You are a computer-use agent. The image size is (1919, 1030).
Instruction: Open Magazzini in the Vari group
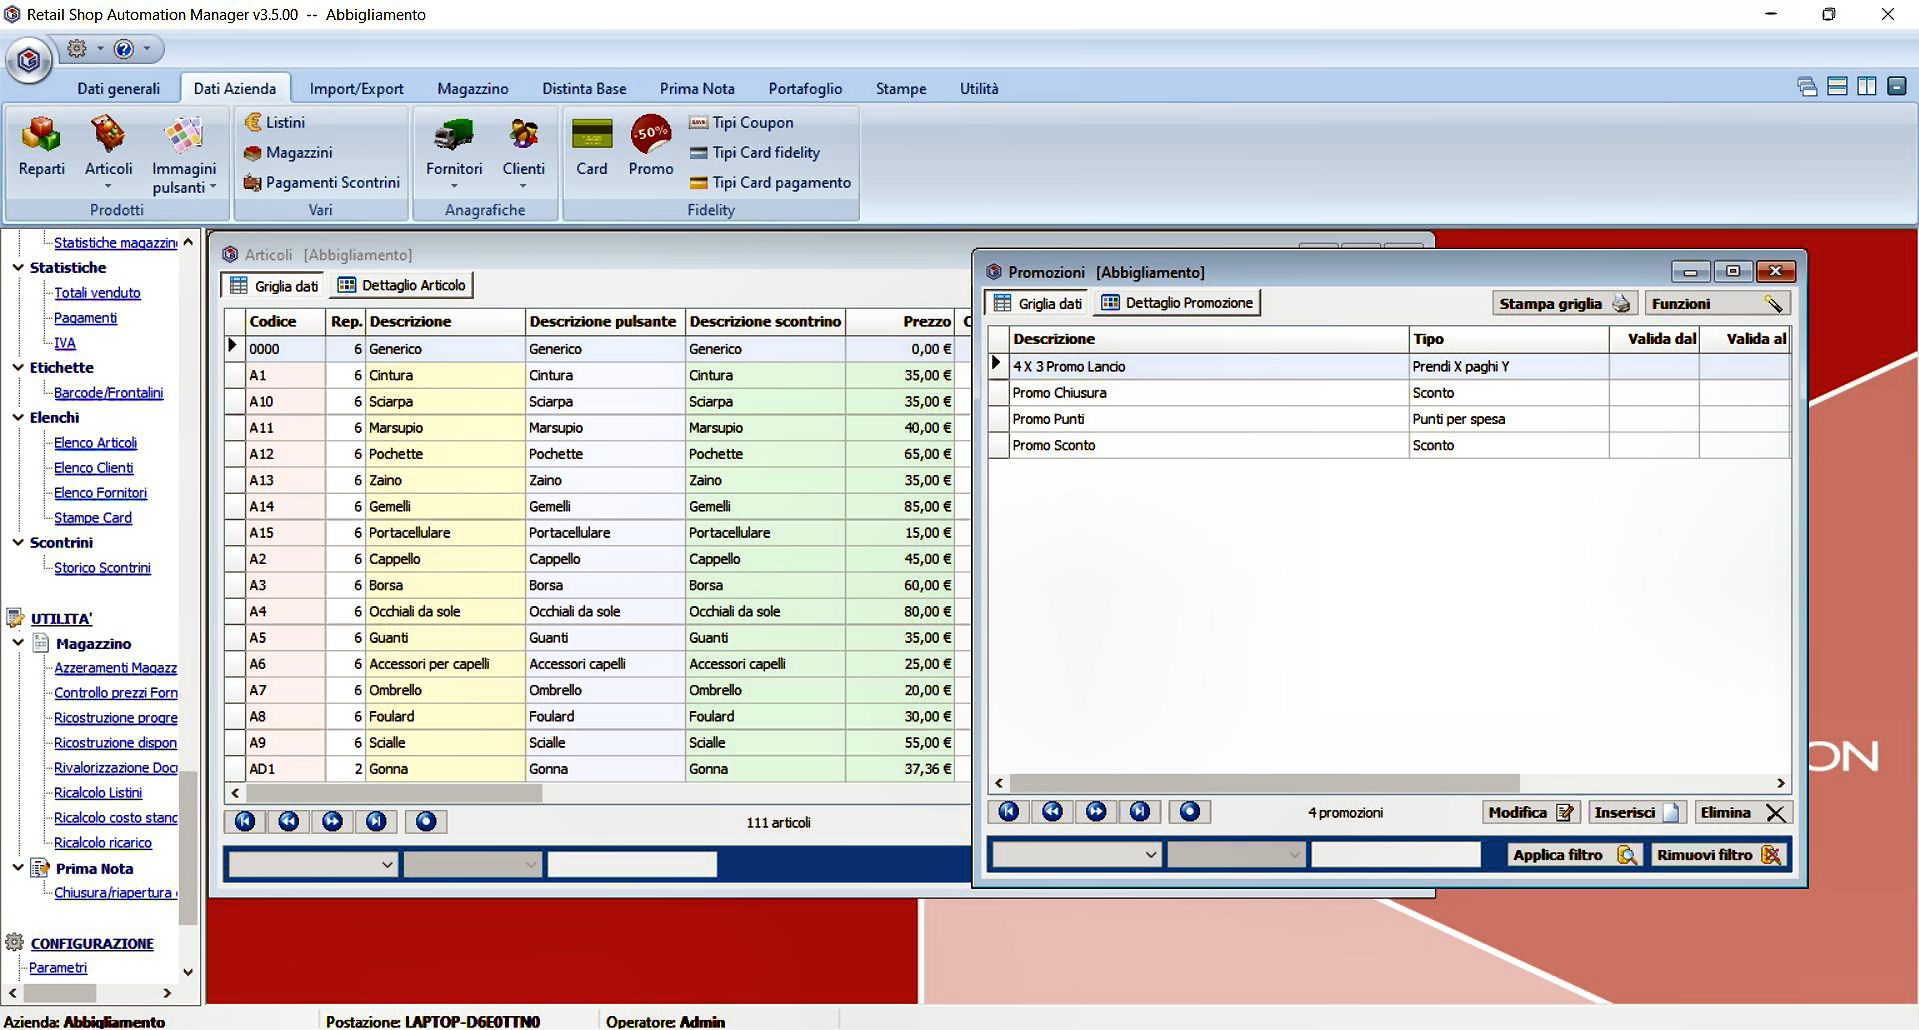(288, 152)
